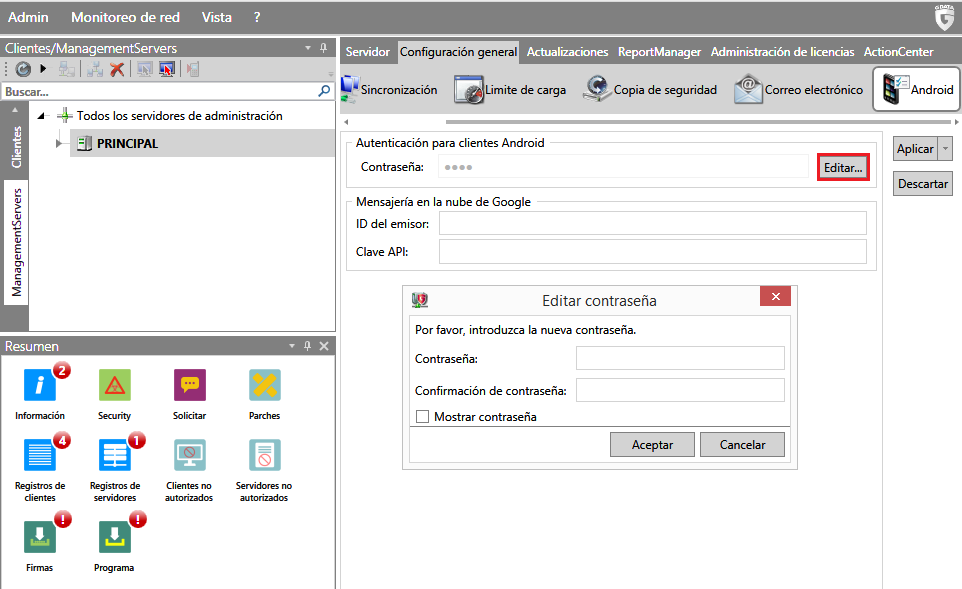Viewport: 962px width, 589px height.
Task: Open the dropdown arrow beside Aplicar
Action: (x=946, y=149)
